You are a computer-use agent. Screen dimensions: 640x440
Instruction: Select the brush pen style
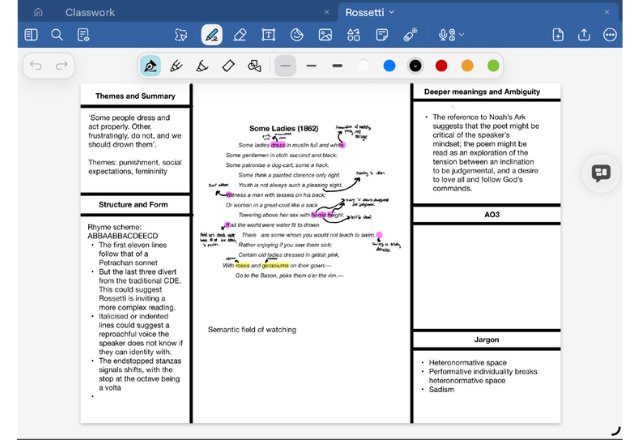point(202,66)
